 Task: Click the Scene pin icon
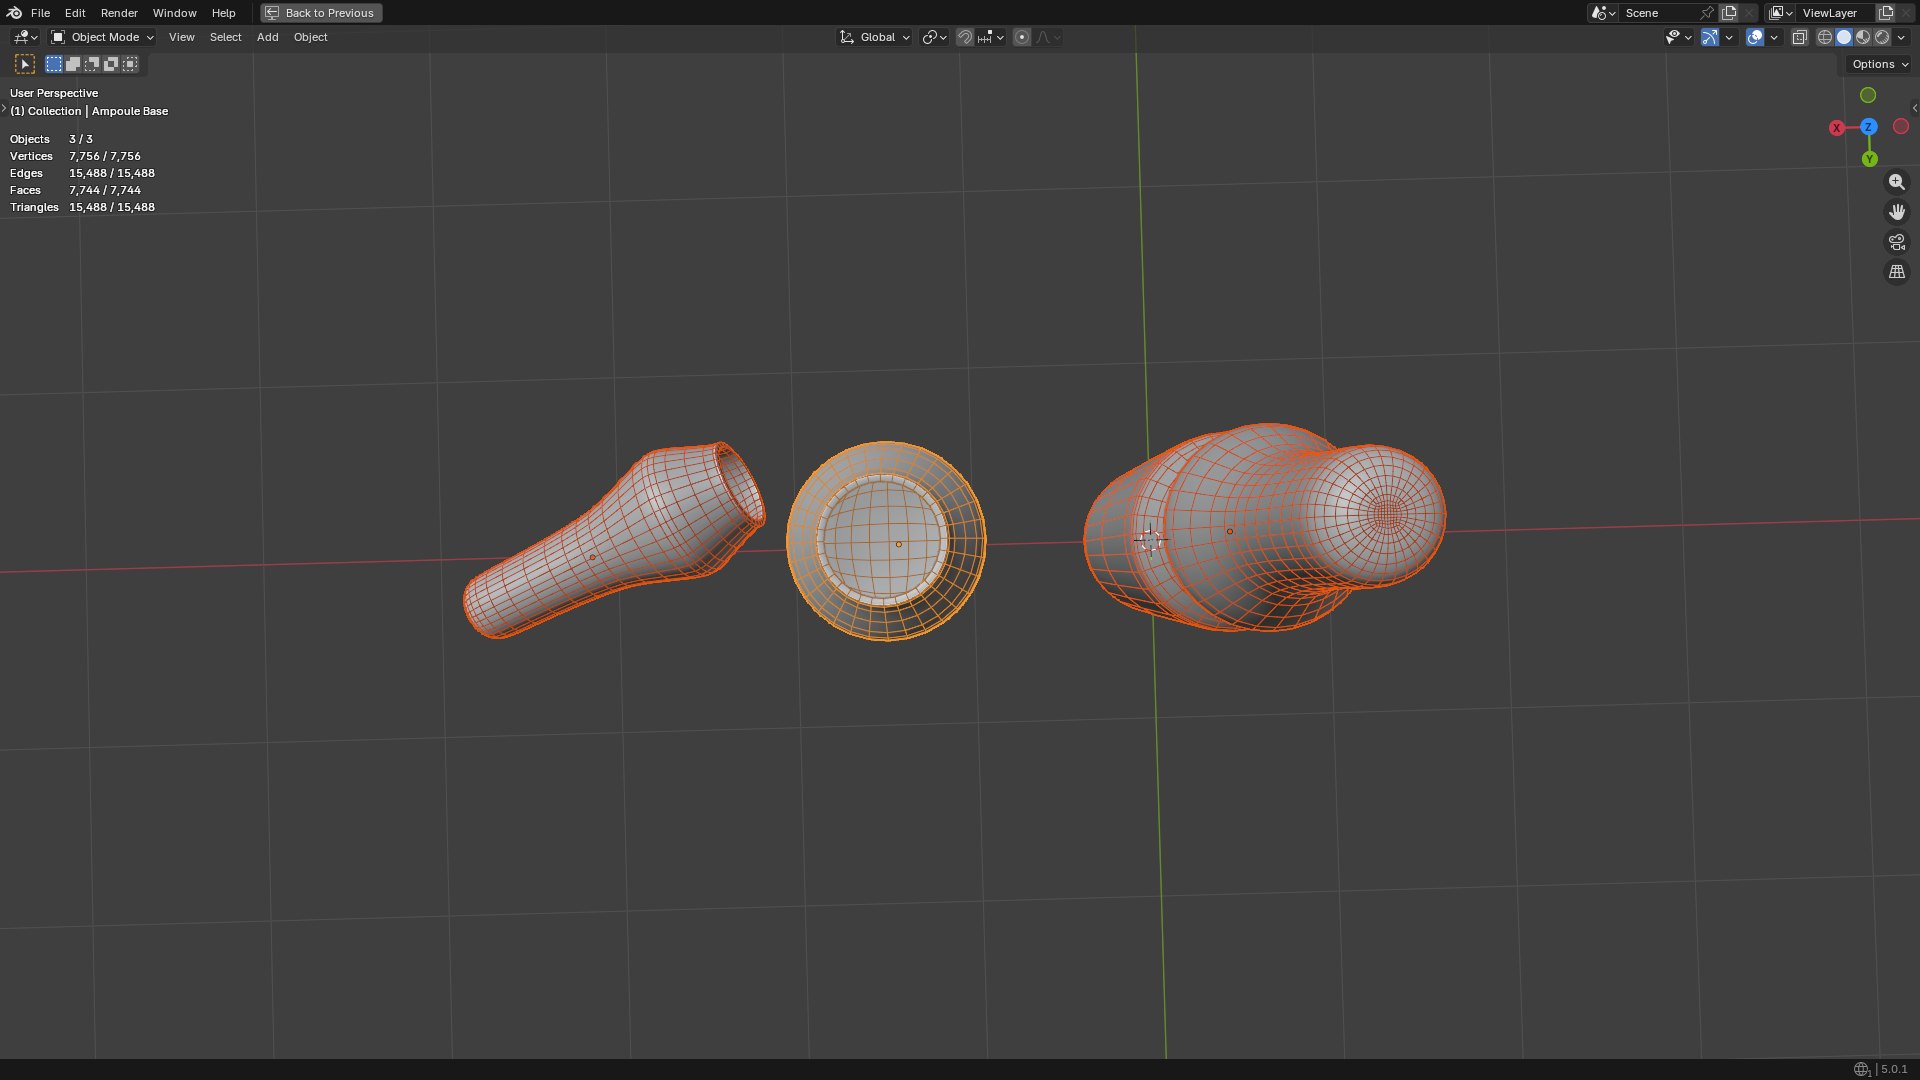click(1707, 13)
